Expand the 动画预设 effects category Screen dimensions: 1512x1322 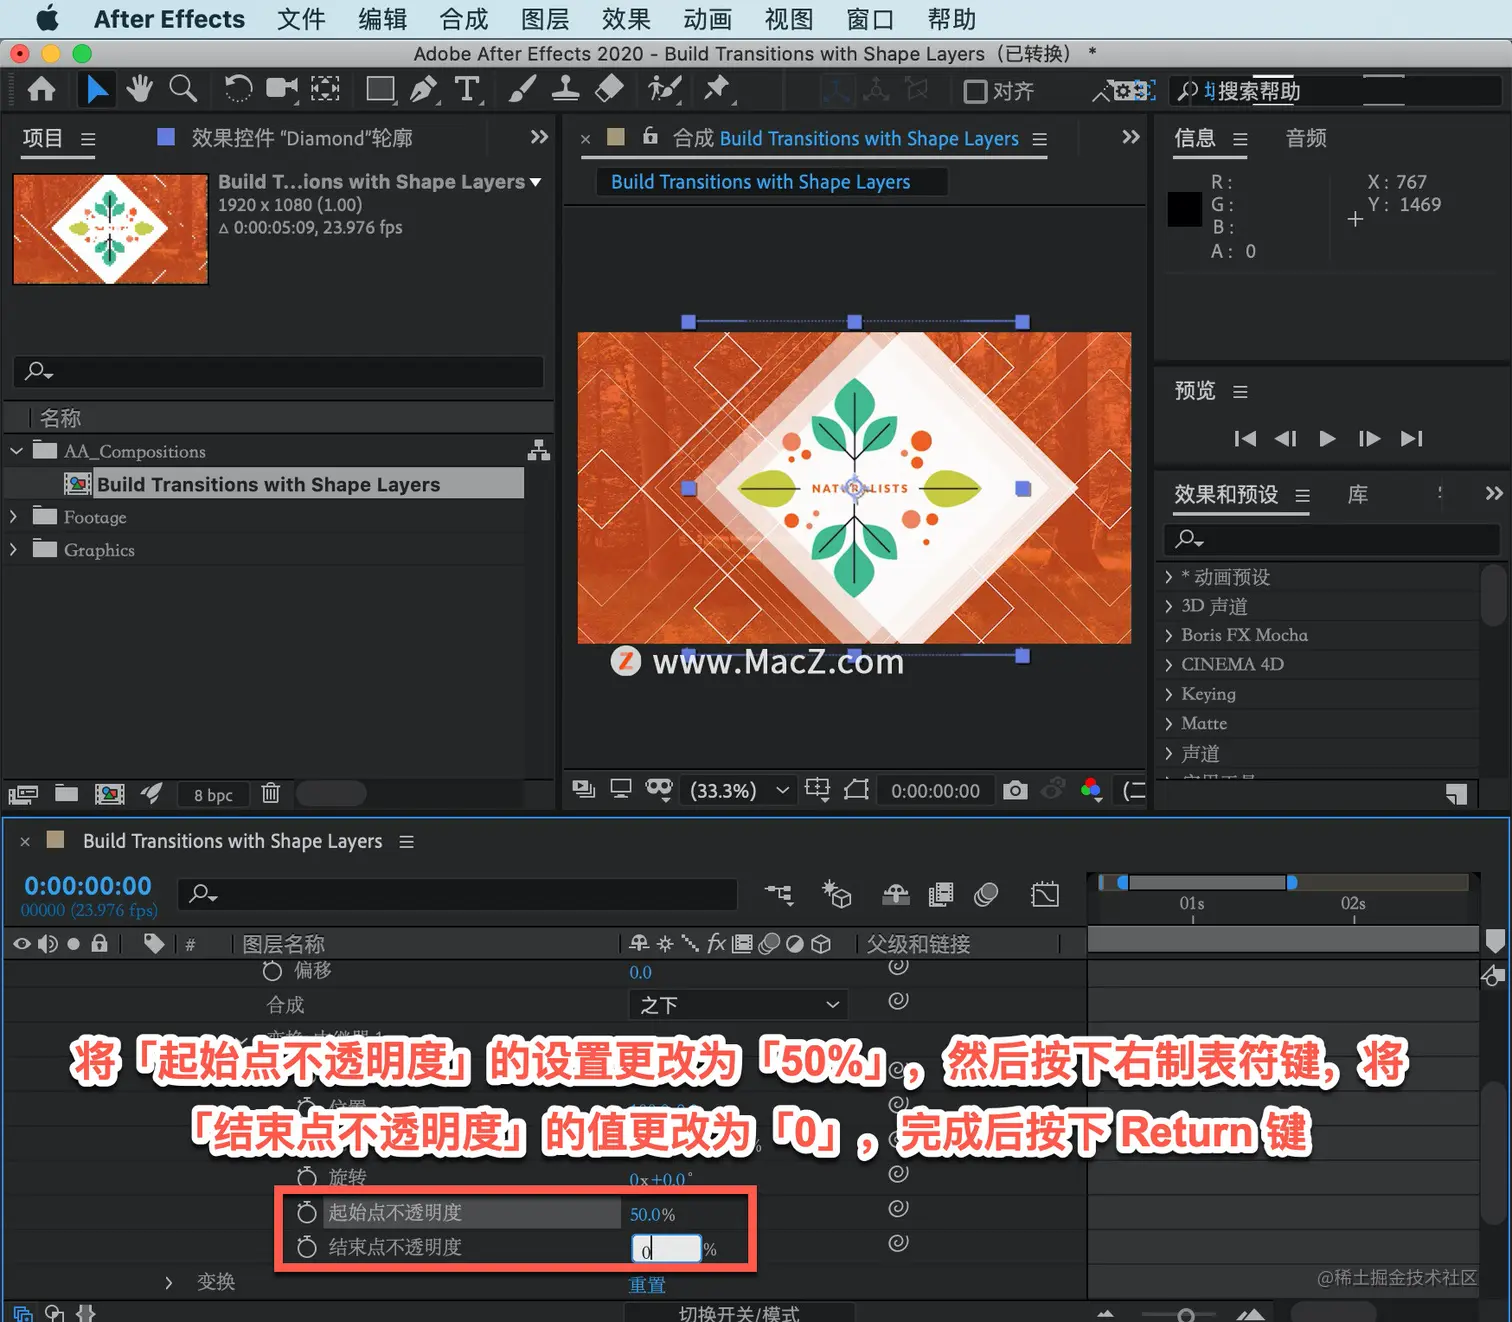pos(1168,577)
